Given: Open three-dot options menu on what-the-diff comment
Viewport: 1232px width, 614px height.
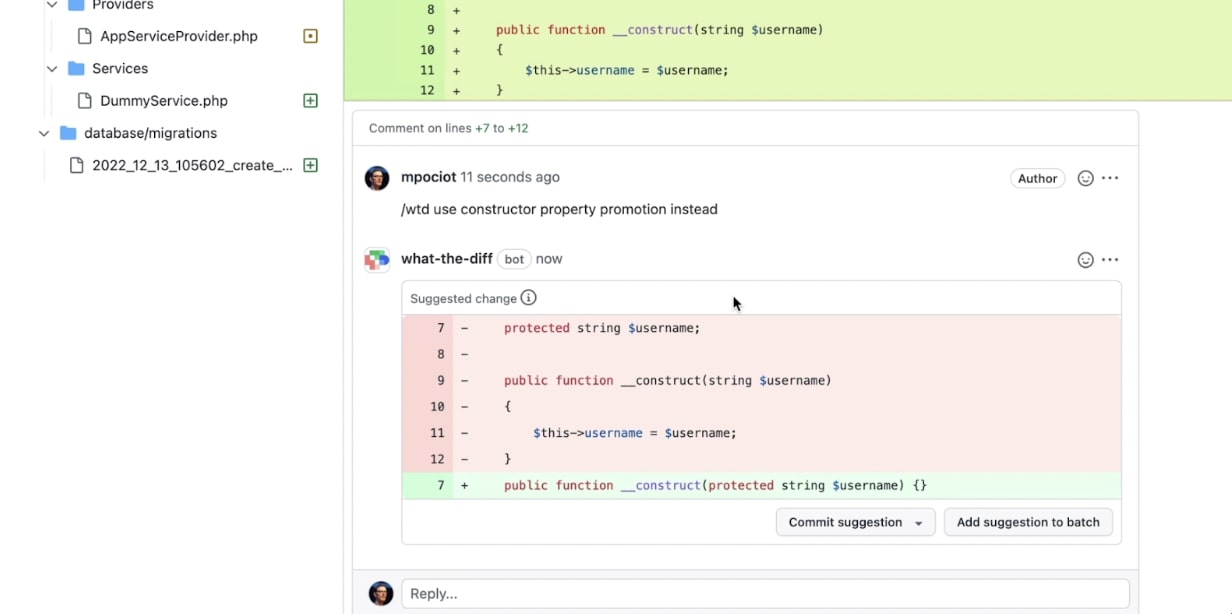Looking at the screenshot, I should pos(1110,260).
